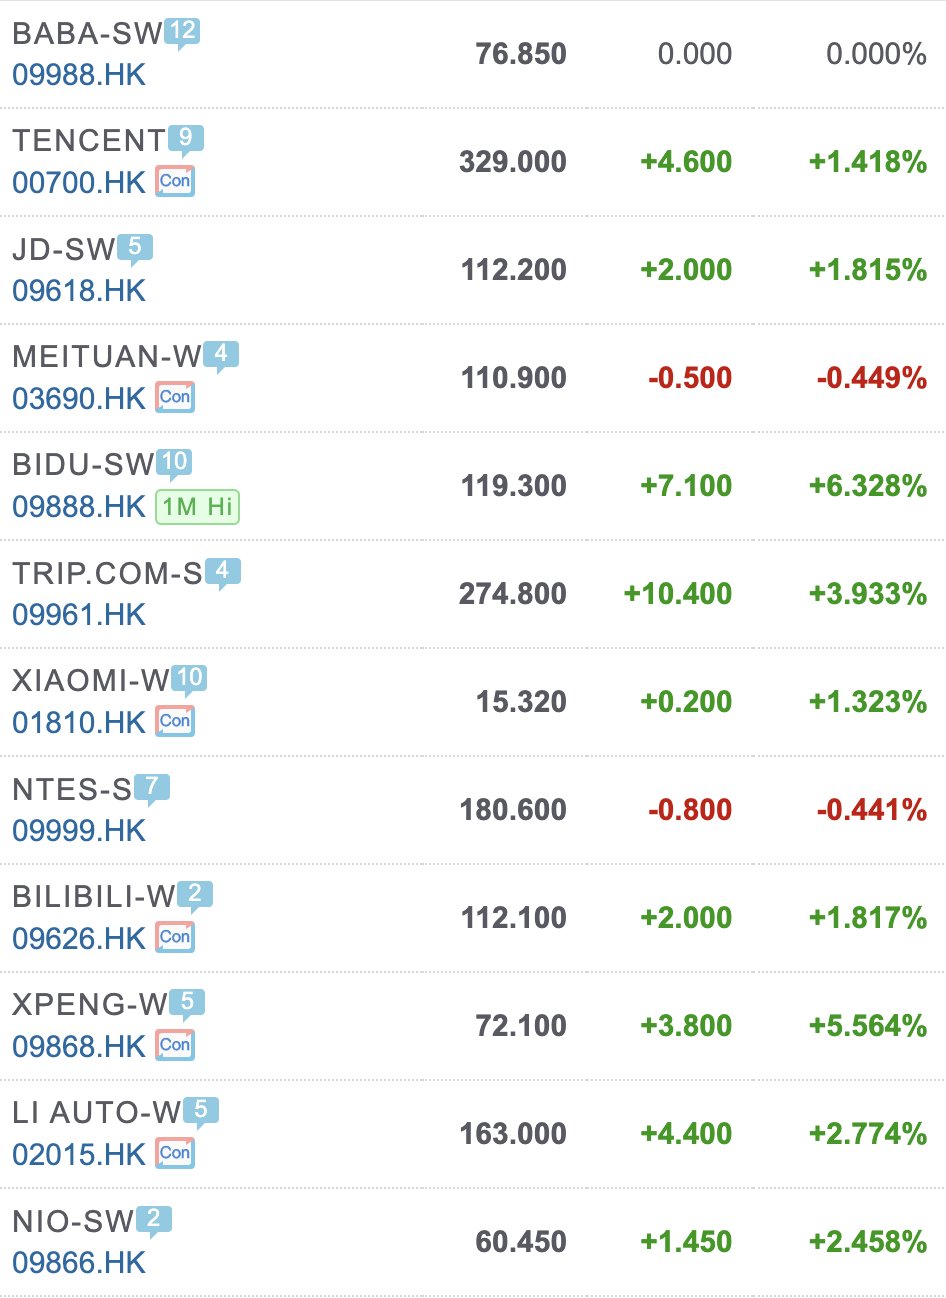Screen dimensions: 946x1298
Task: Click the Con badge beside 03690.HK
Action: (x=175, y=398)
